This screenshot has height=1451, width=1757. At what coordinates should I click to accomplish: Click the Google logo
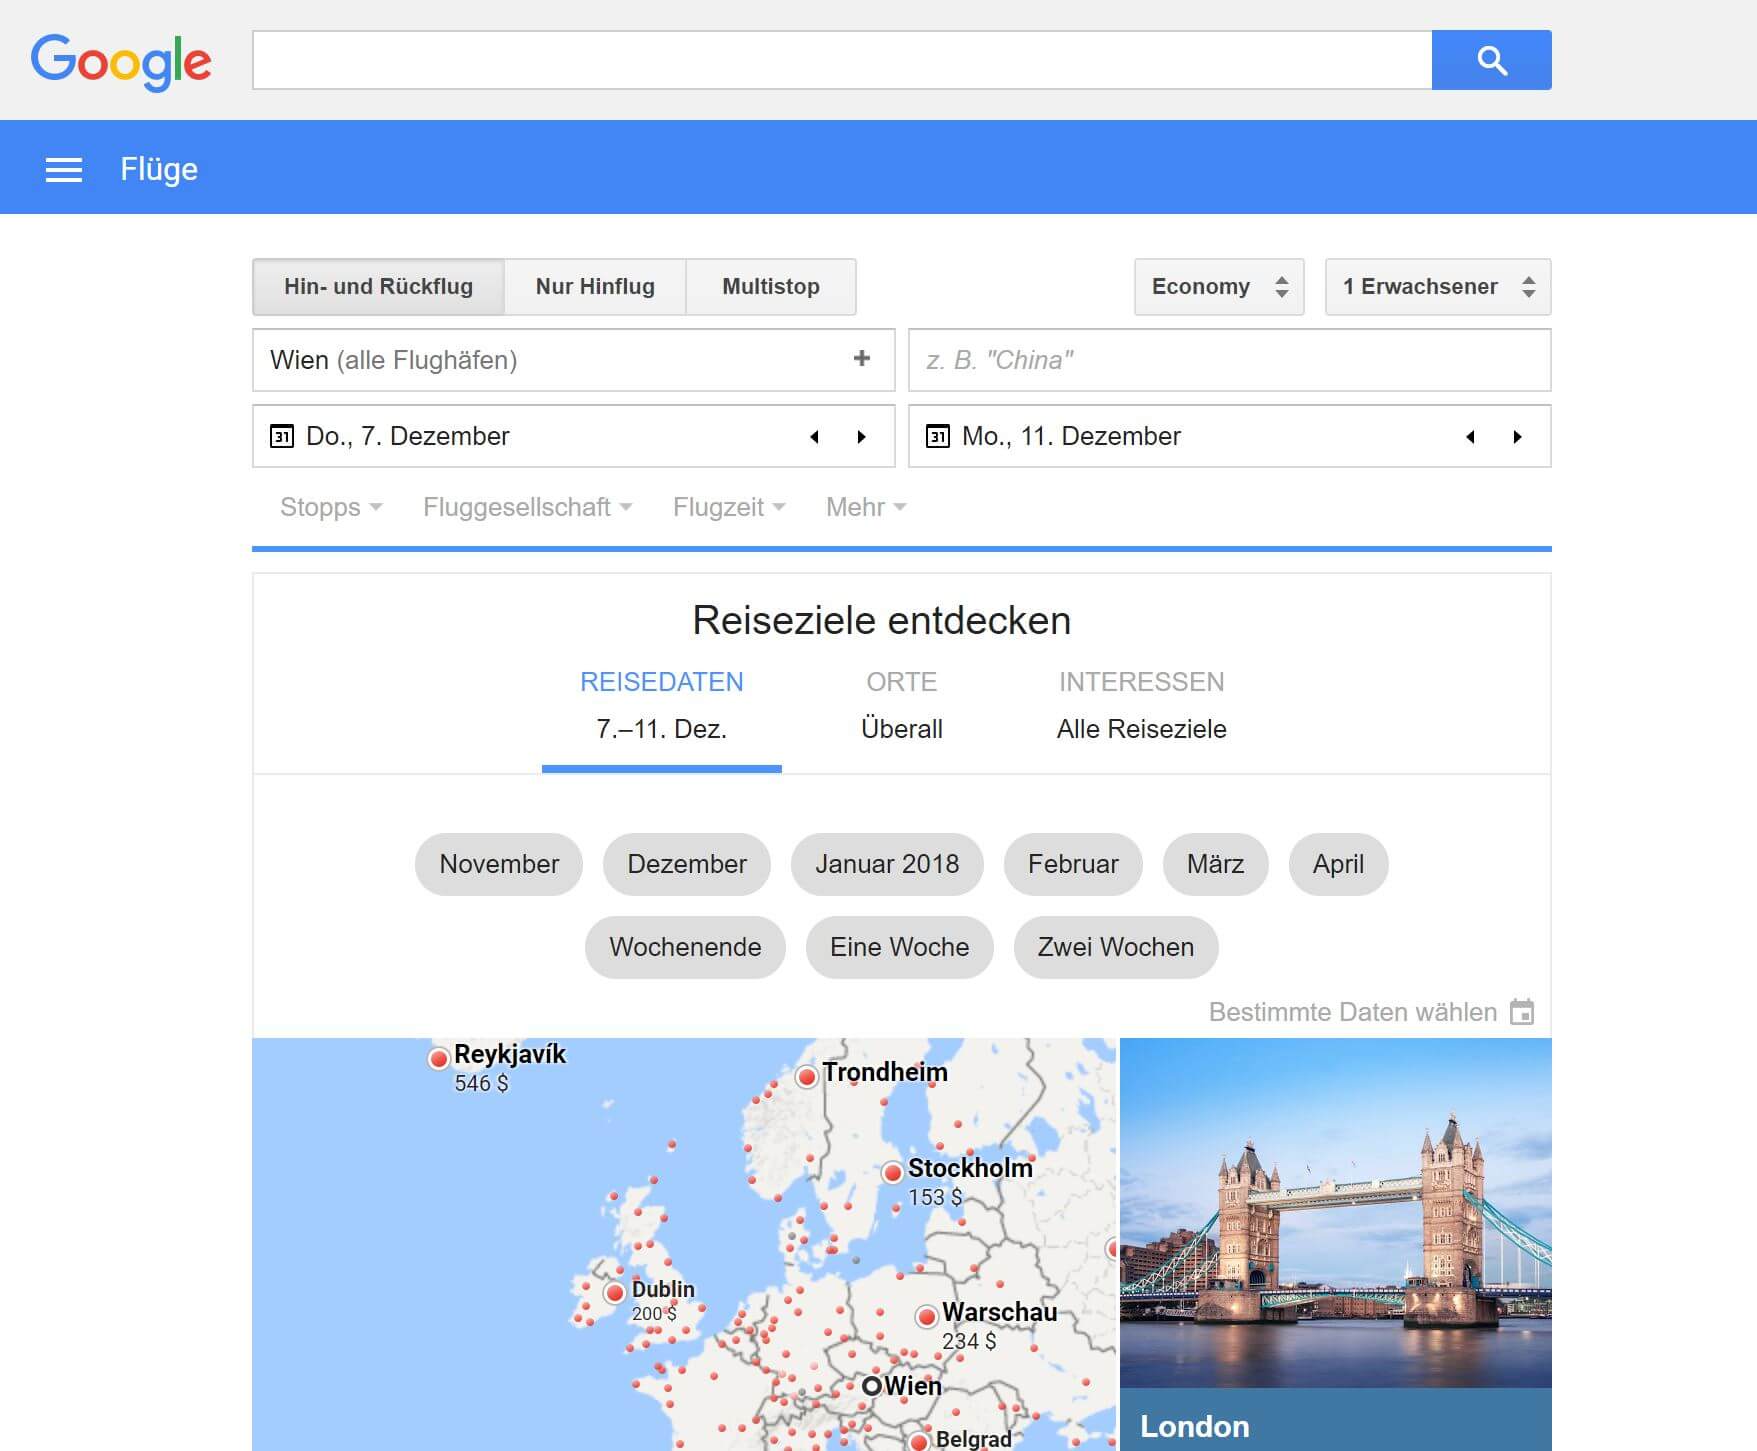pos(121,61)
